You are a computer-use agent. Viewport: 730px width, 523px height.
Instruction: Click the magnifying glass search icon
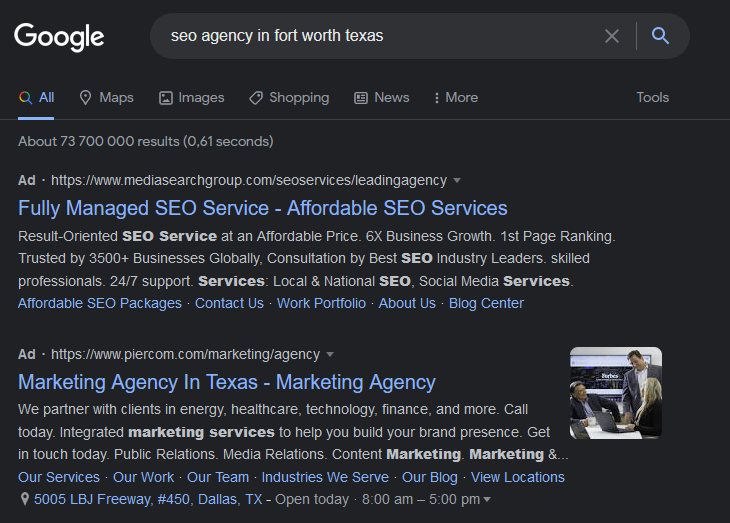[660, 36]
